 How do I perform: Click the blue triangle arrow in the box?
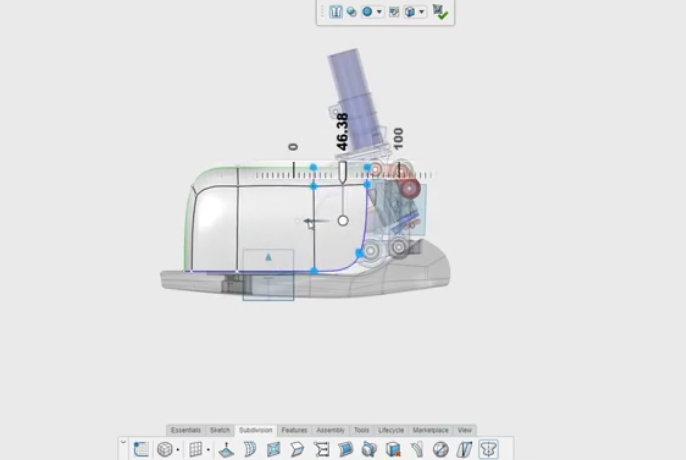coord(268,257)
